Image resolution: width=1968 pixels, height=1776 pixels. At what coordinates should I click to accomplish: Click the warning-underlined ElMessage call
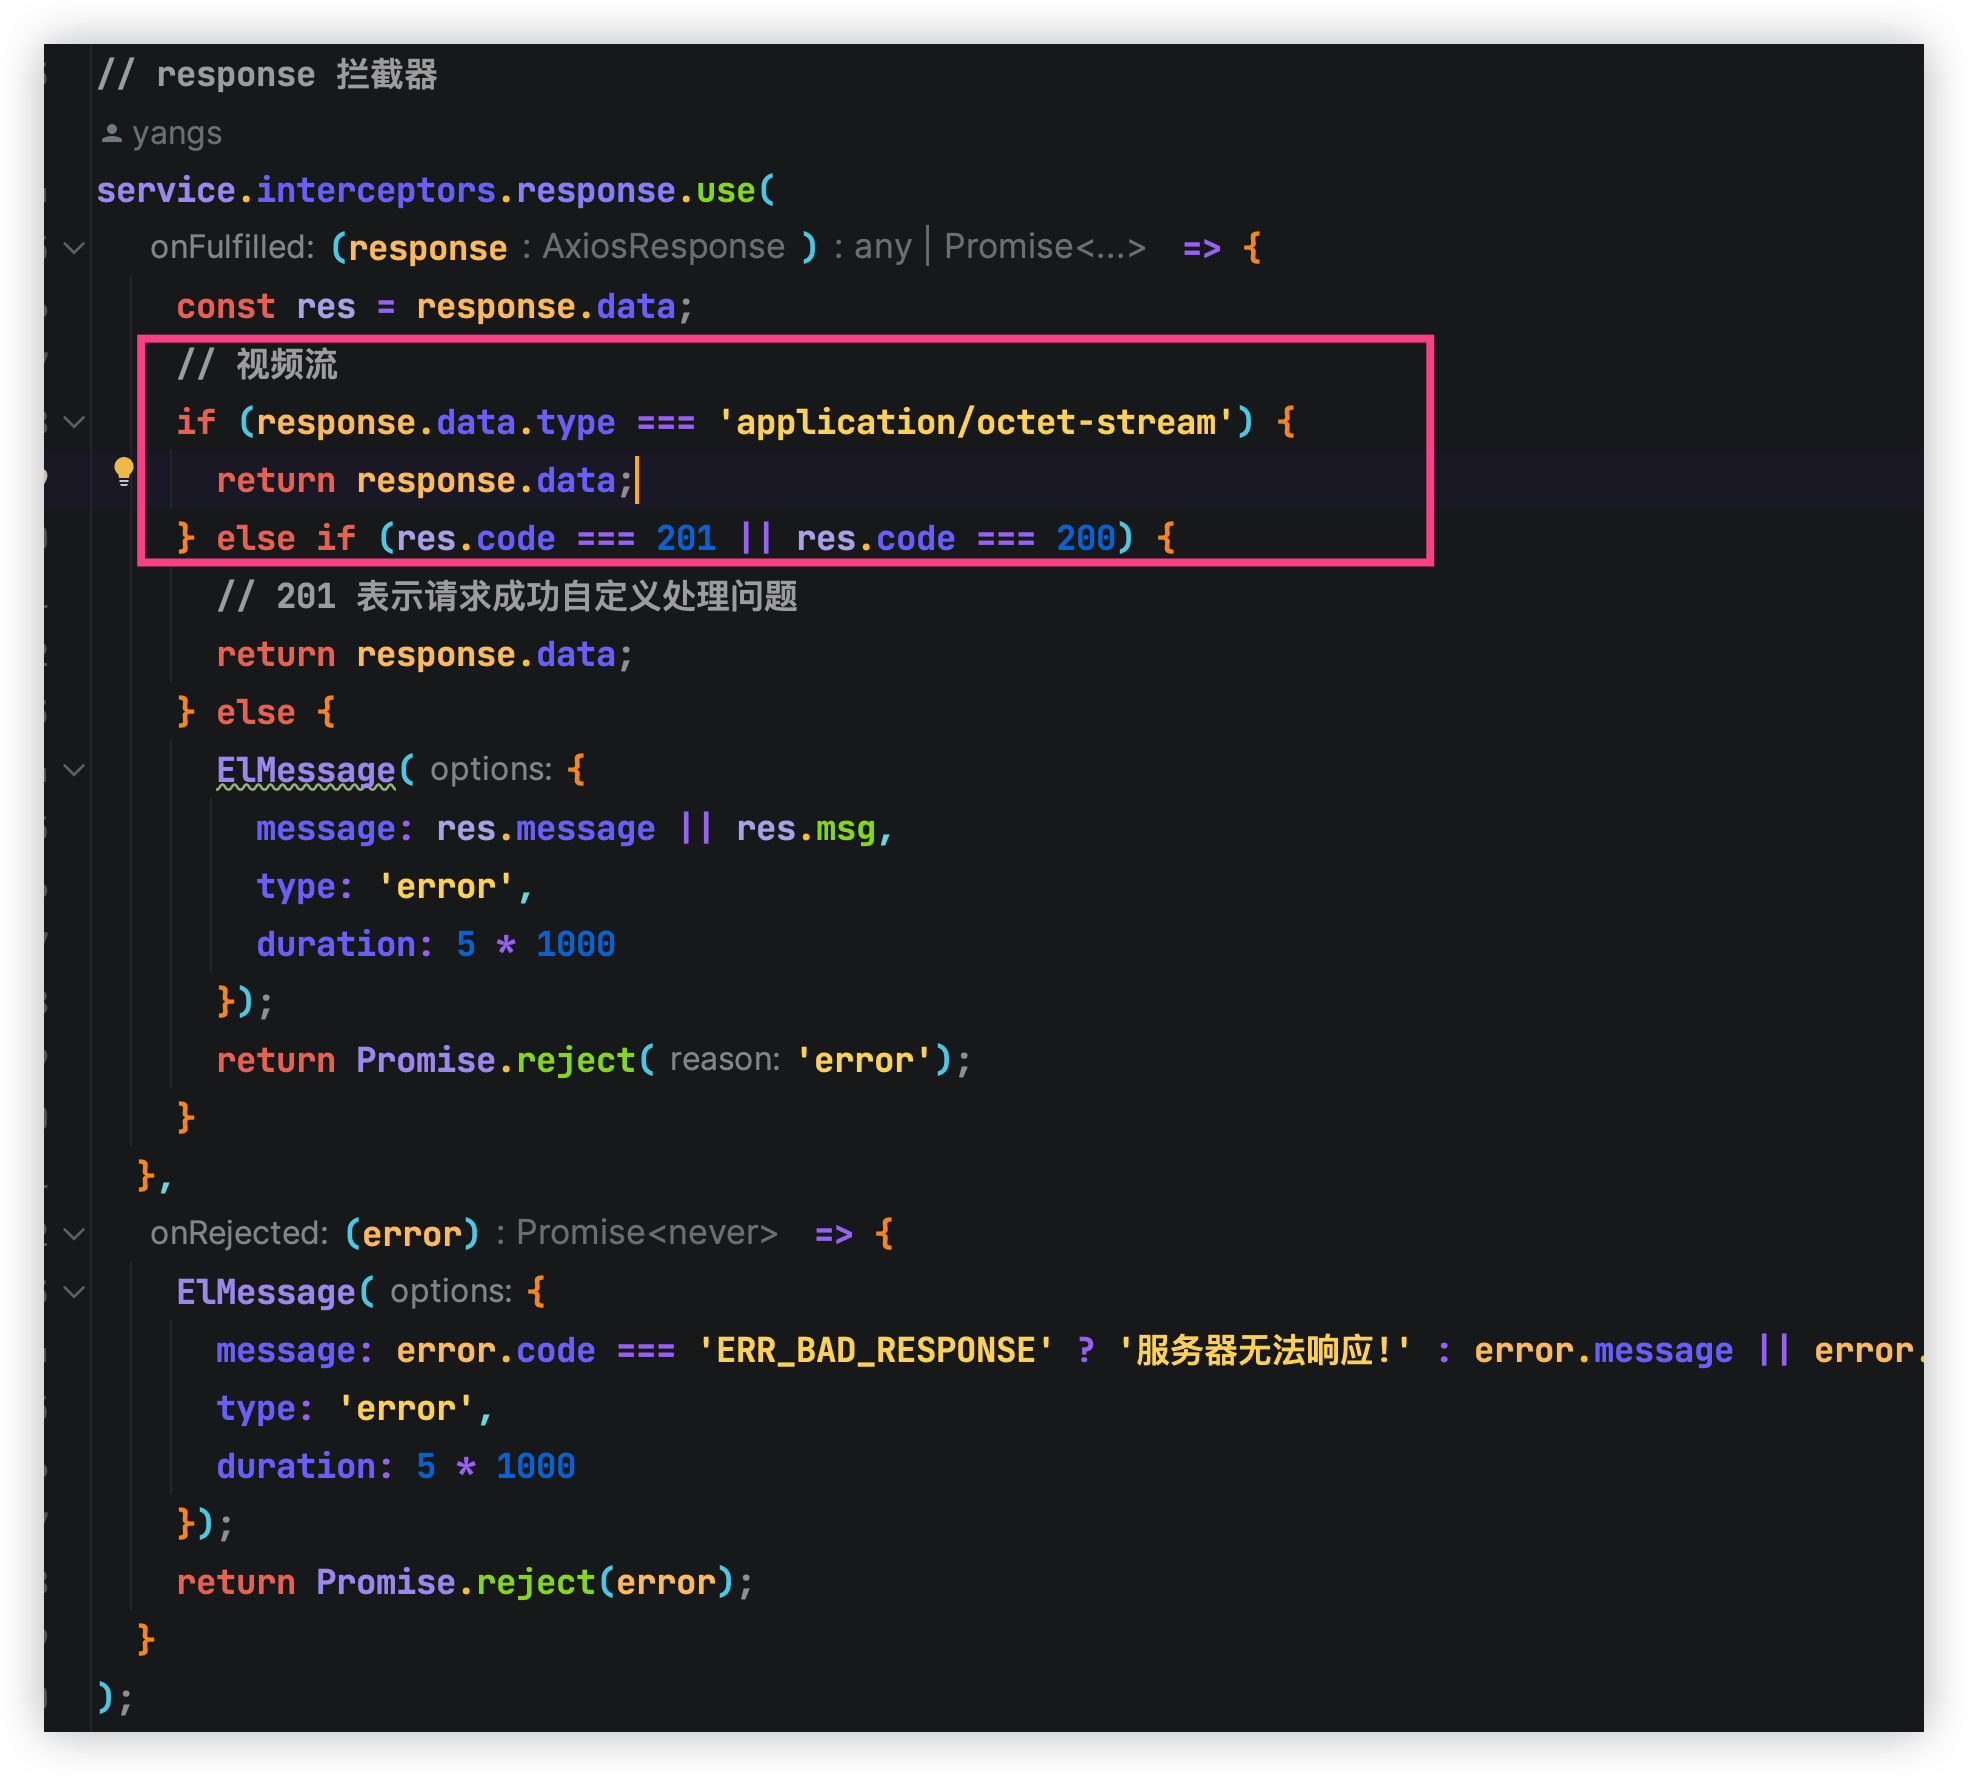[x=306, y=770]
